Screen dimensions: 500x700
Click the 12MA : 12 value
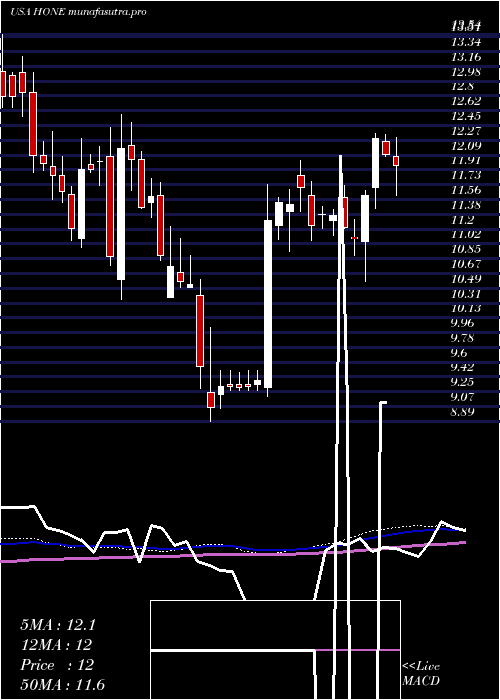point(56,645)
